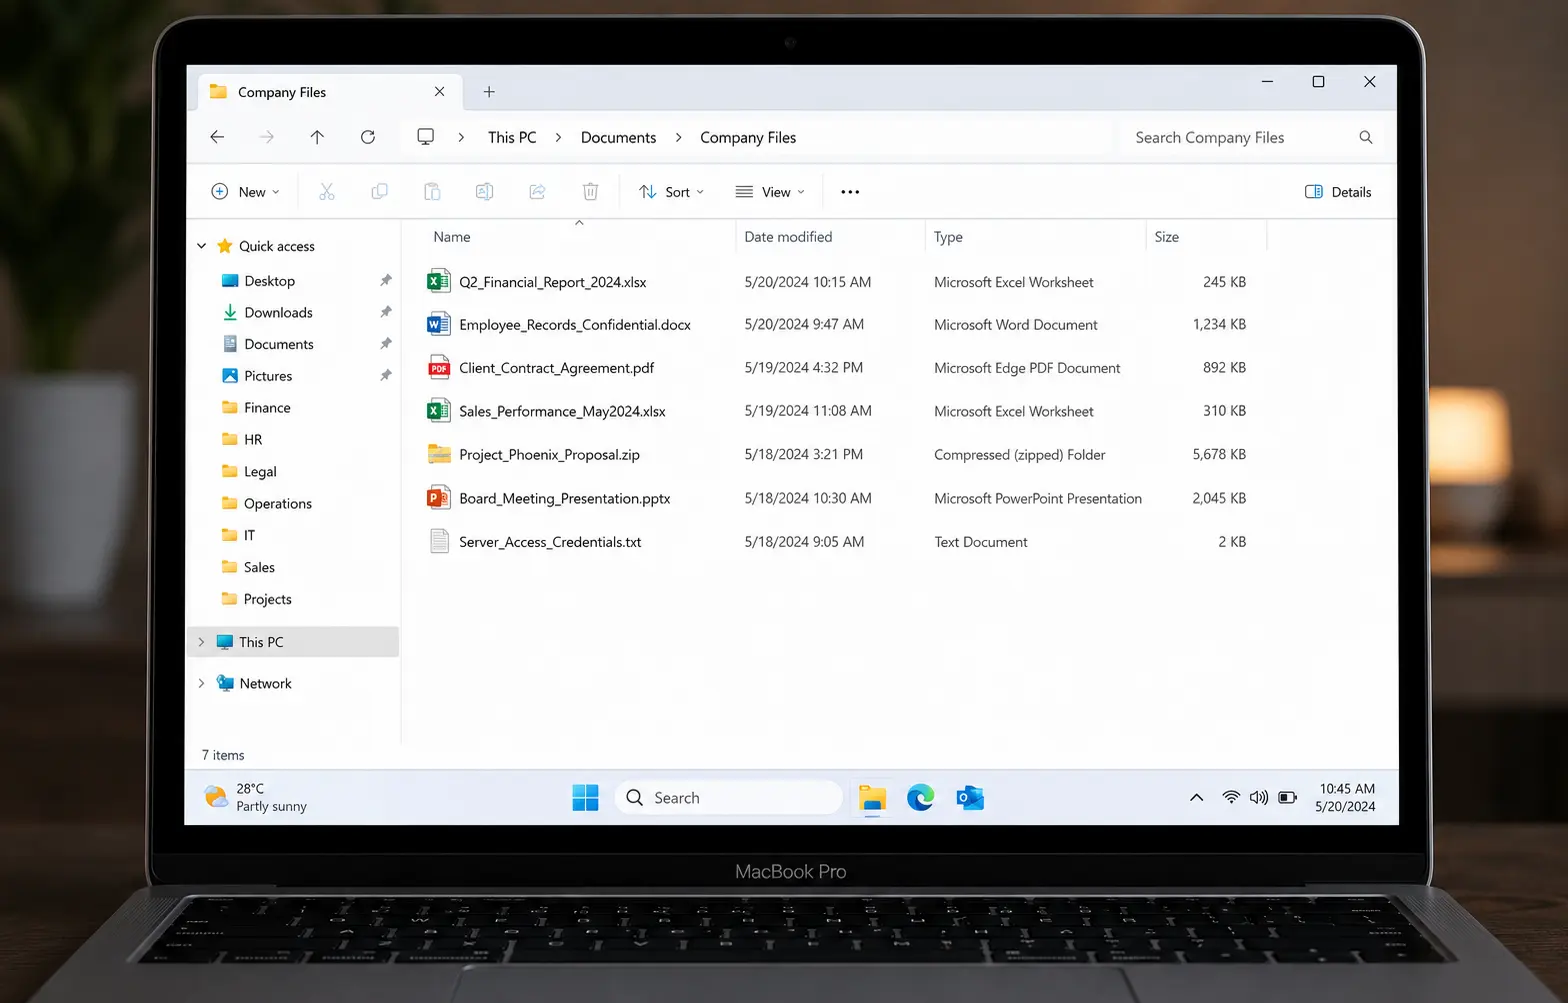Image resolution: width=1568 pixels, height=1003 pixels.
Task: Add a new tab with plus button
Action: click(x=489, y=91)
